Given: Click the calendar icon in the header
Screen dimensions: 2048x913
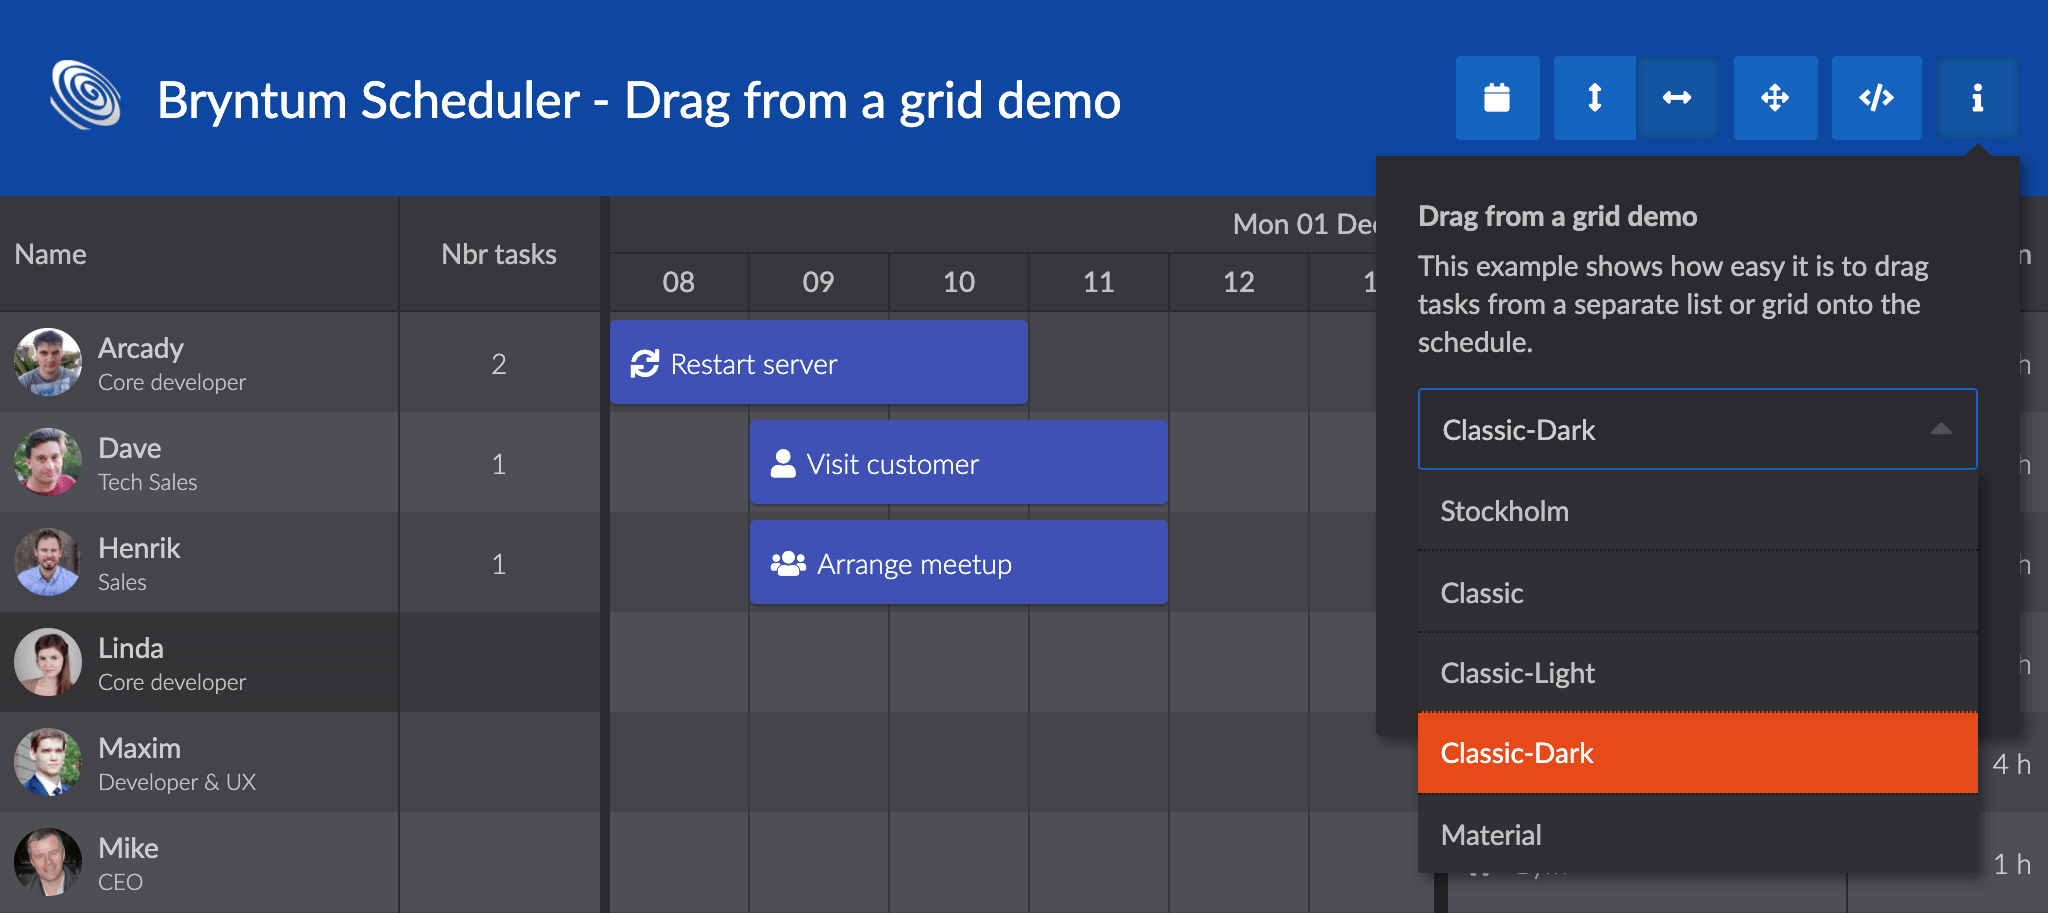Looking at the screenshot, I should coord(1496,98).
